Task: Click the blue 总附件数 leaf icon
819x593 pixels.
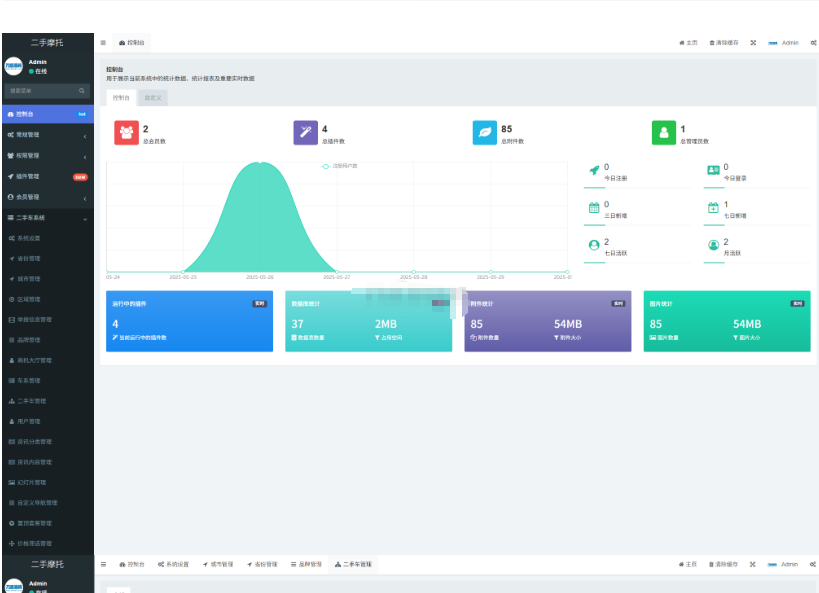Action: point(484,133)
